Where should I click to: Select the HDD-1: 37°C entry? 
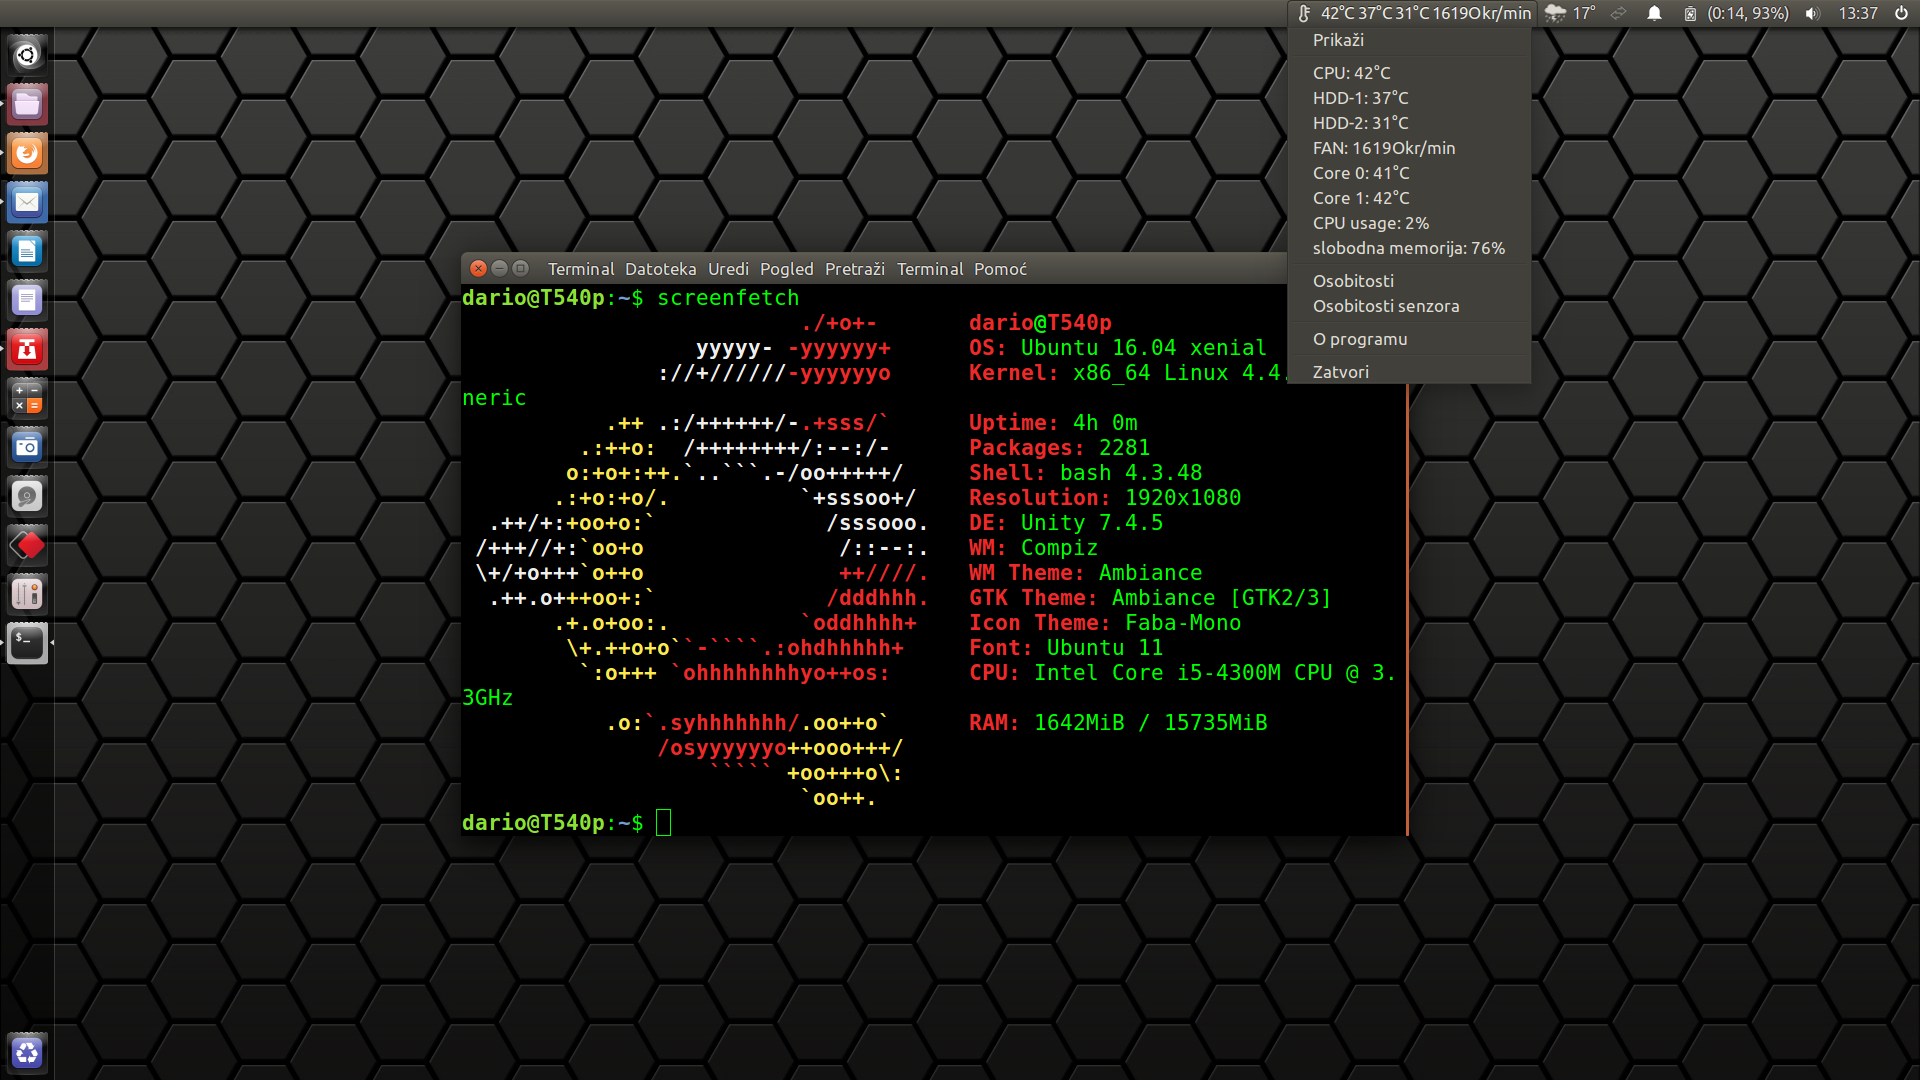1410,98
